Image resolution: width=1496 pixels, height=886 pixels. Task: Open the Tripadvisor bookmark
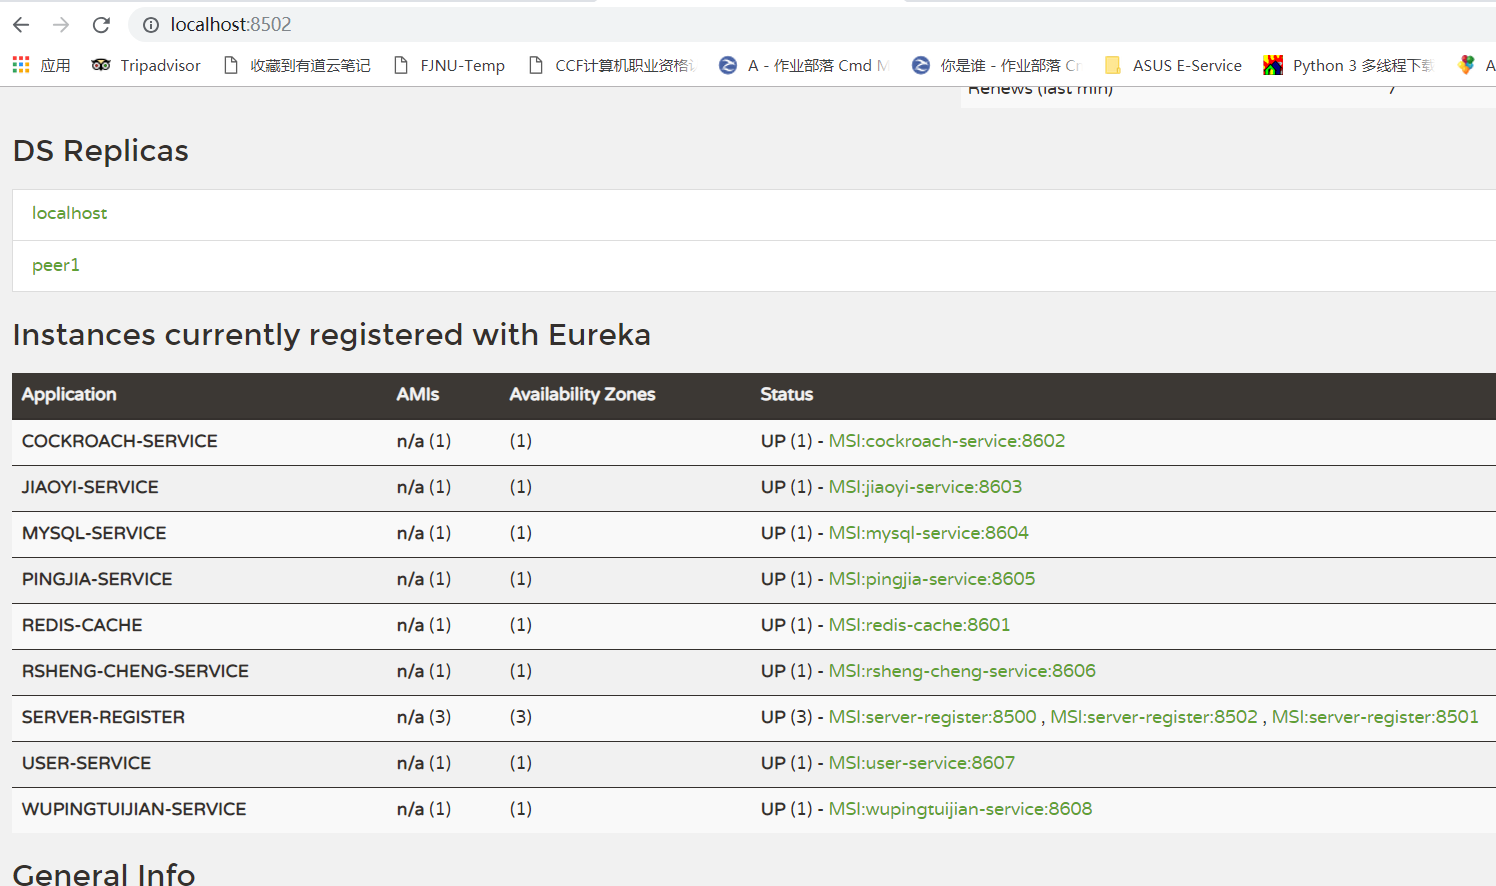146,65
